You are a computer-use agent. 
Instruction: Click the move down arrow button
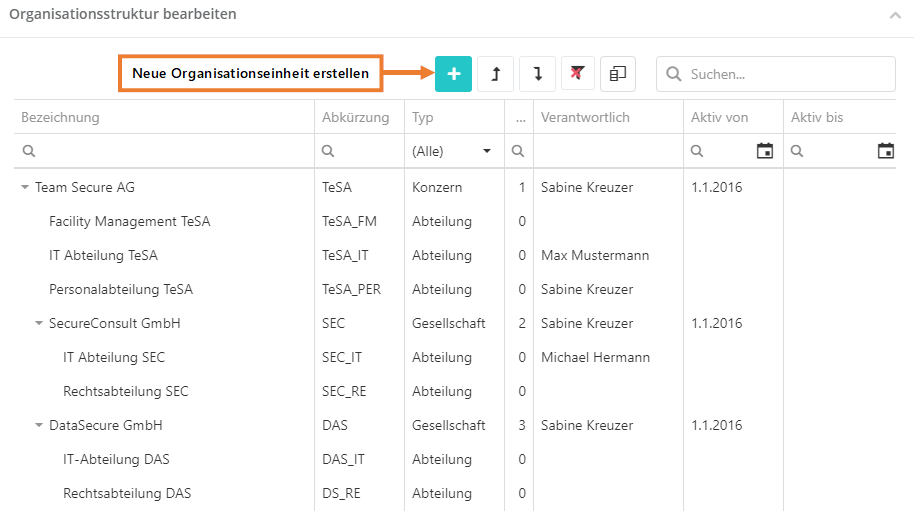537,74
